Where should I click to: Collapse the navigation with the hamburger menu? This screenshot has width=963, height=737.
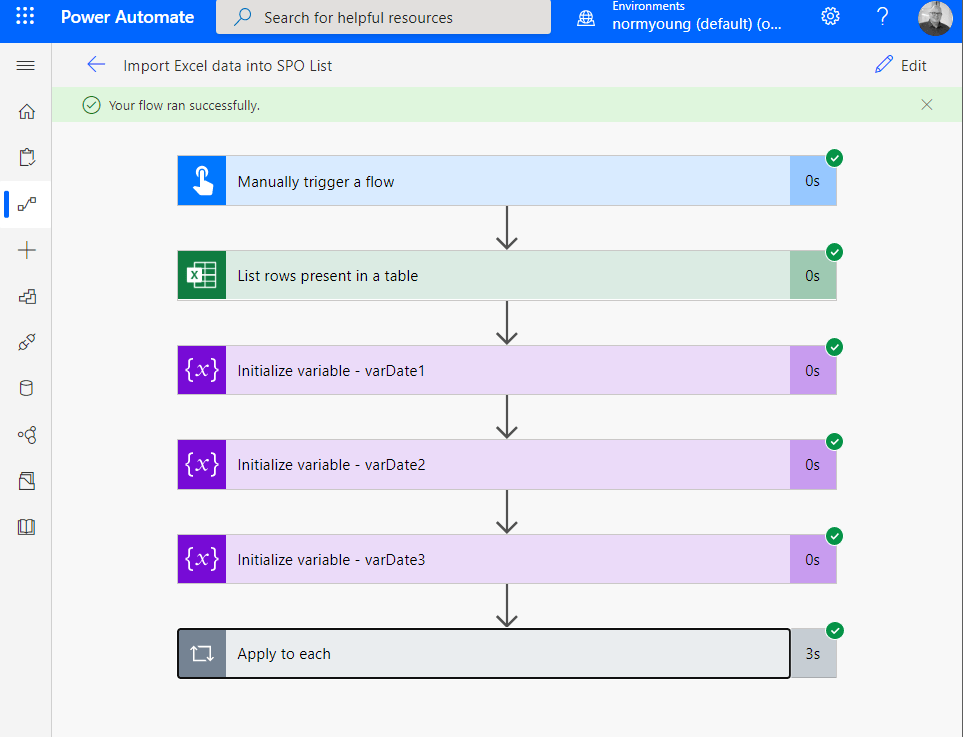click(x=25, y=66)
